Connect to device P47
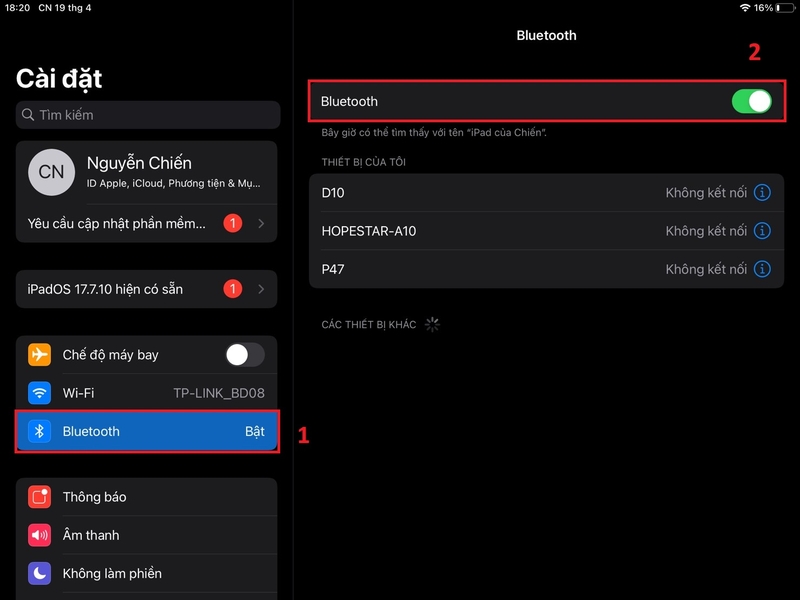This screenshot has width=800, height=600. click(x=546, y=269)
